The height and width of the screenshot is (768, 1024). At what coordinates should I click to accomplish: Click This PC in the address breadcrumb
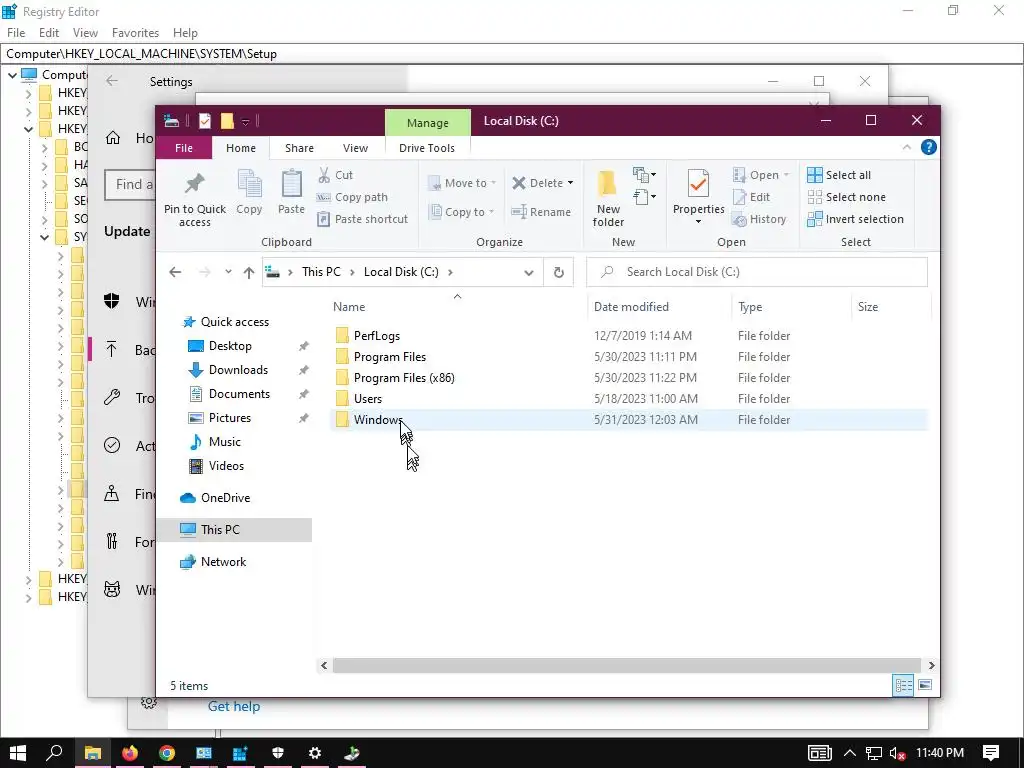[321, 272]
